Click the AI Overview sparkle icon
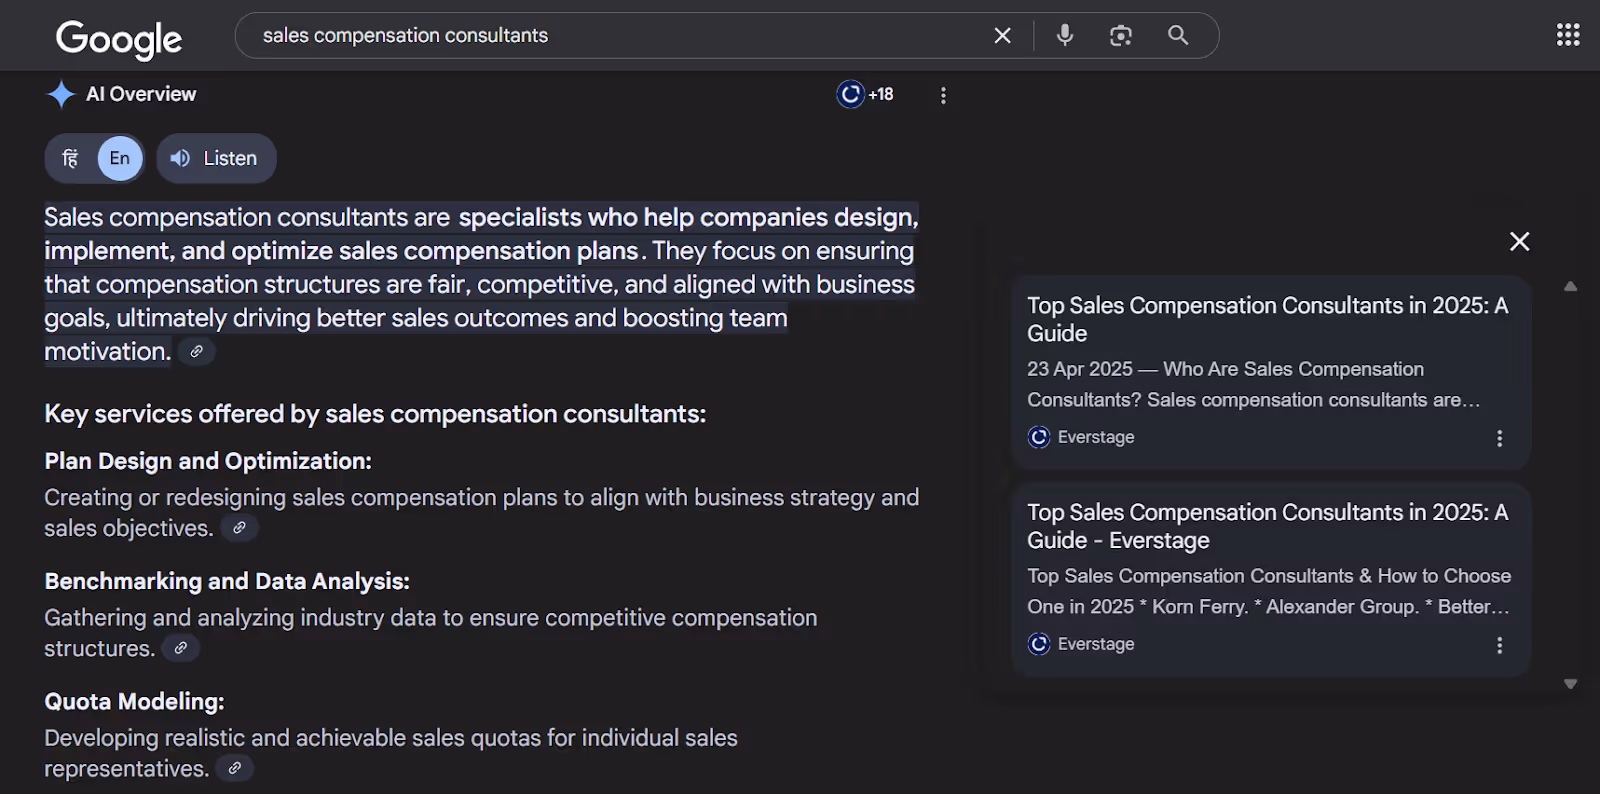 (61, 94)
